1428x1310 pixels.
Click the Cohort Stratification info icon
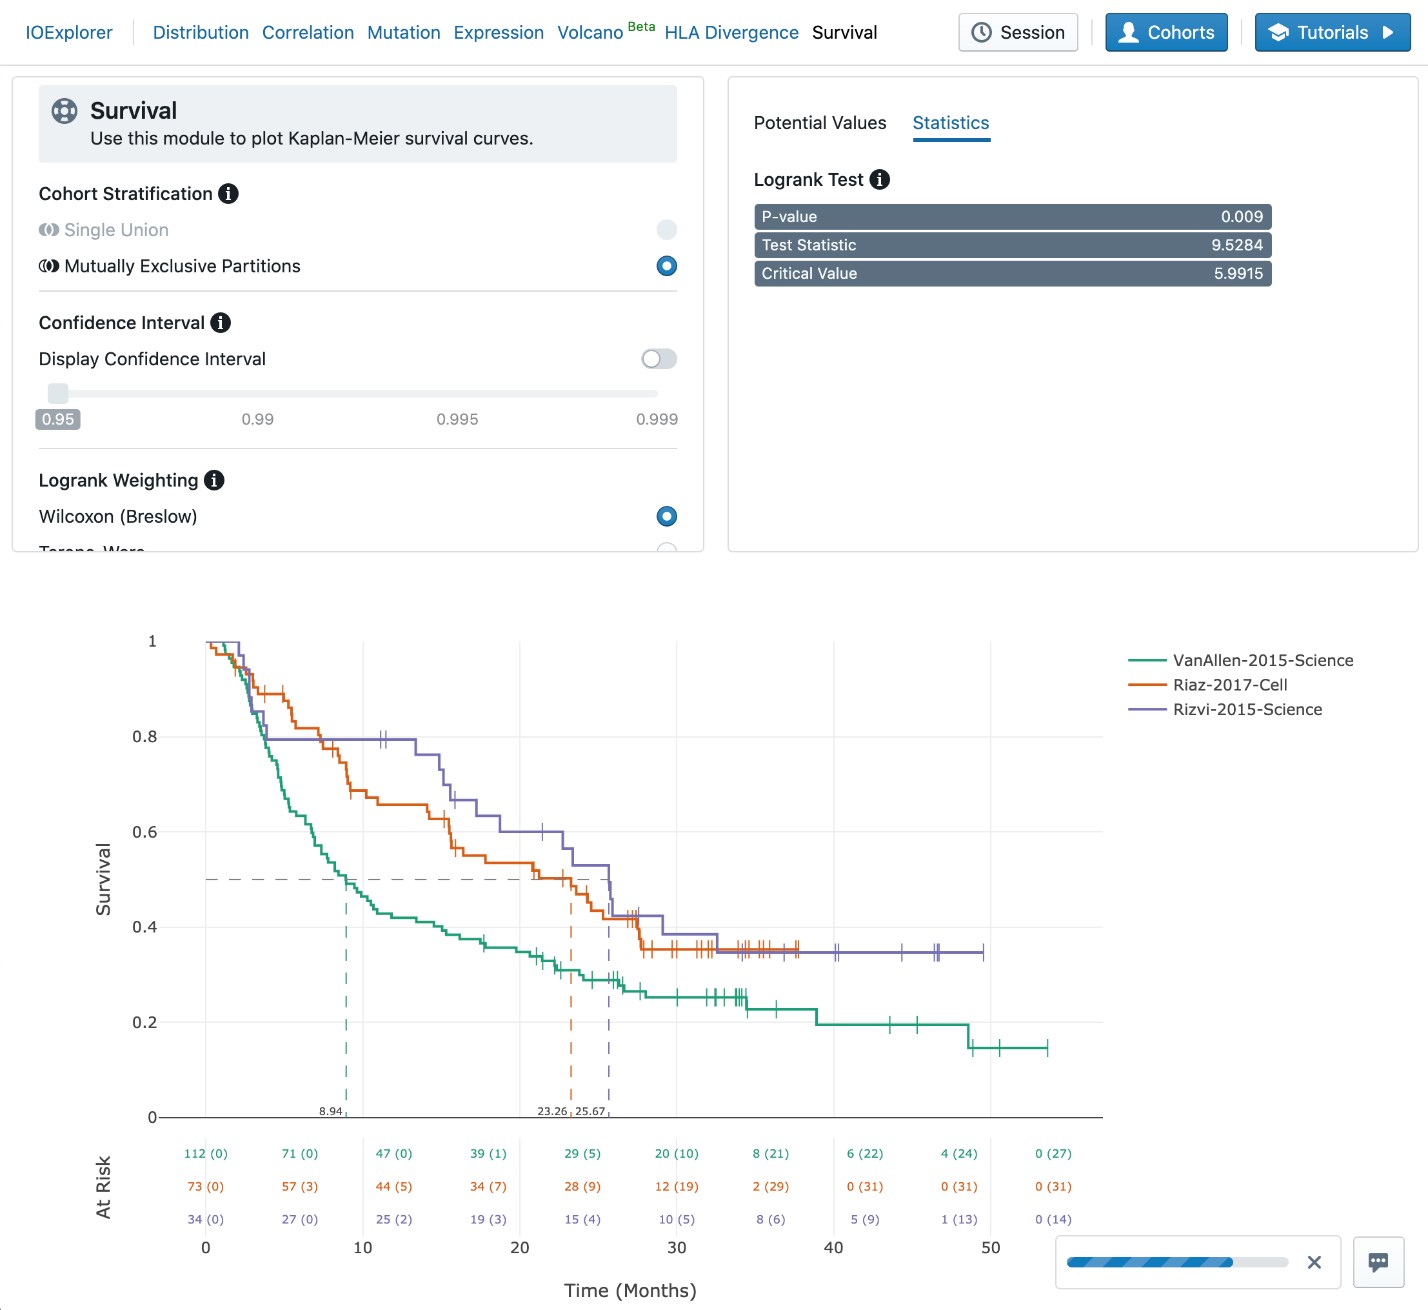[228, 194]
